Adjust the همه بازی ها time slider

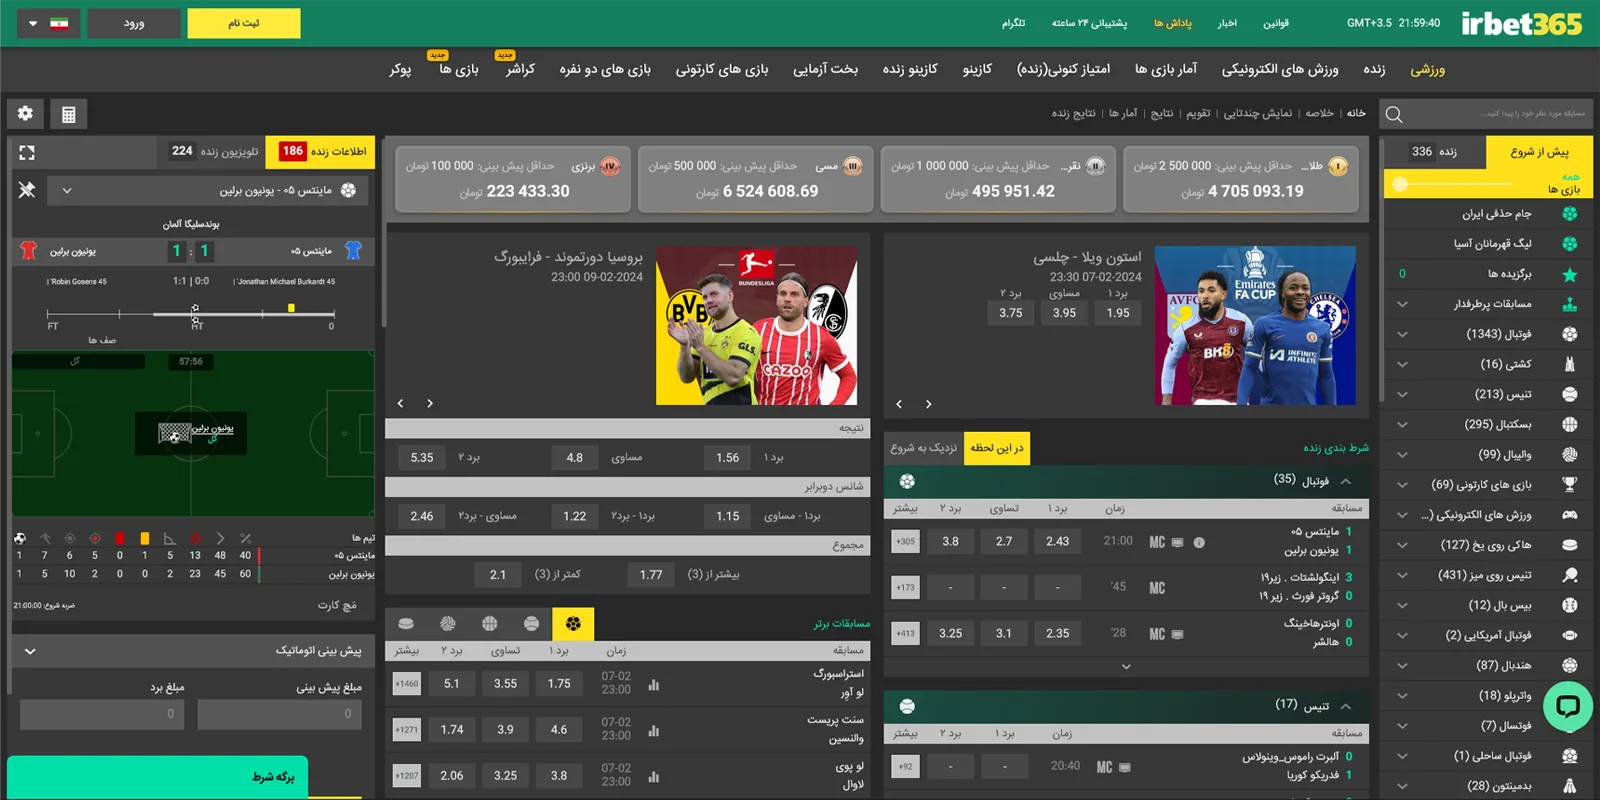[x=1400, y=184]
